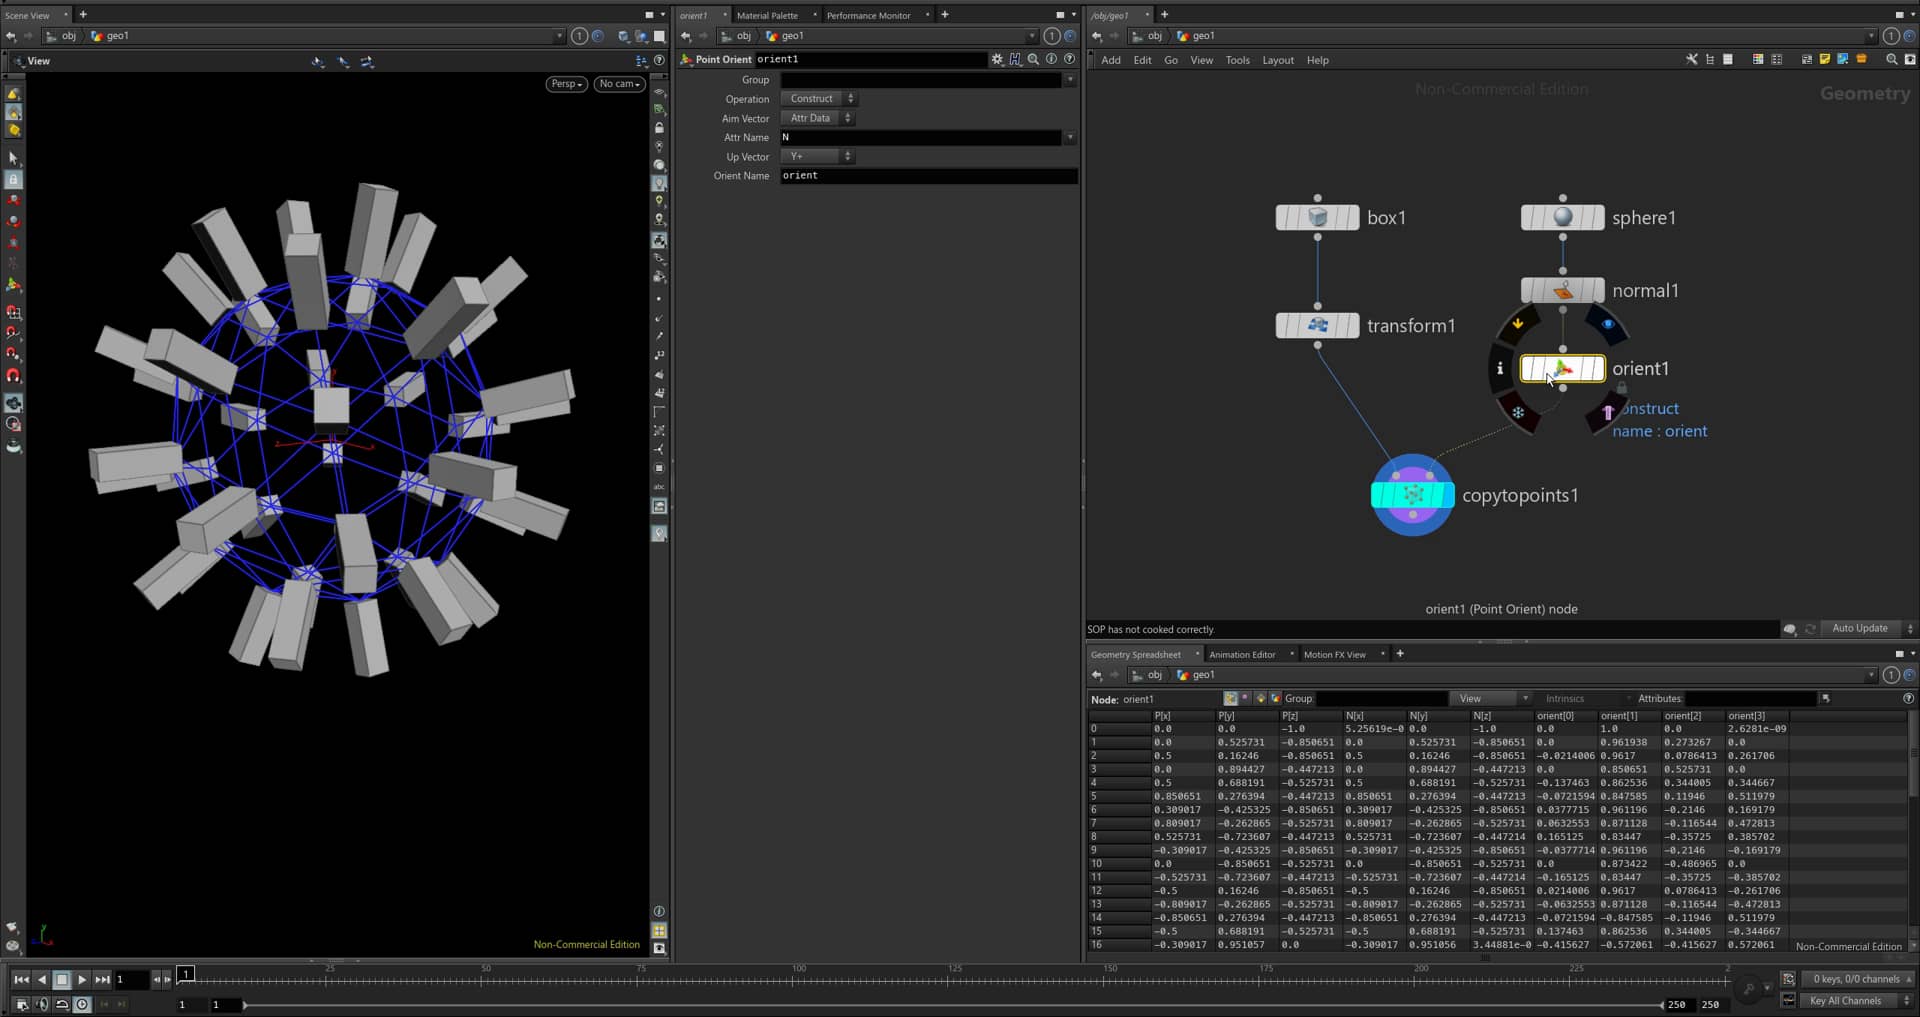Toggle realtime playback clock icon

(82, 1004)
